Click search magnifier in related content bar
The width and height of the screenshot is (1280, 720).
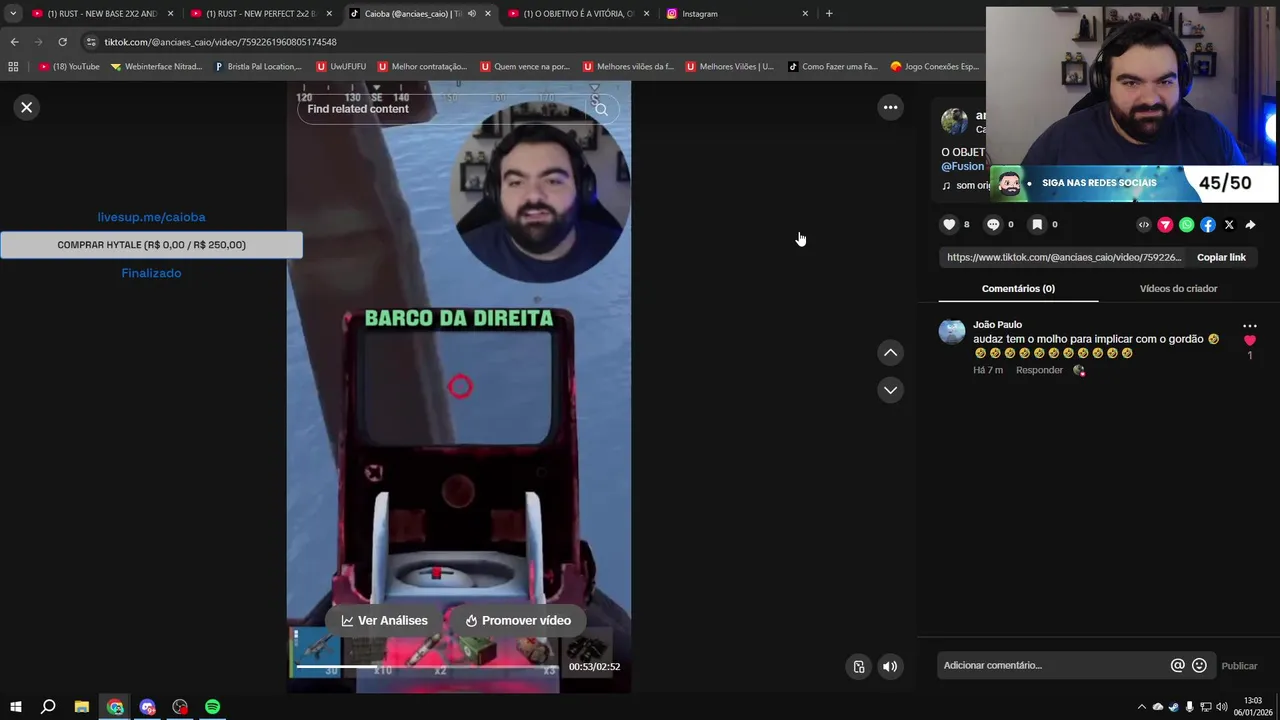coord(601,109)
